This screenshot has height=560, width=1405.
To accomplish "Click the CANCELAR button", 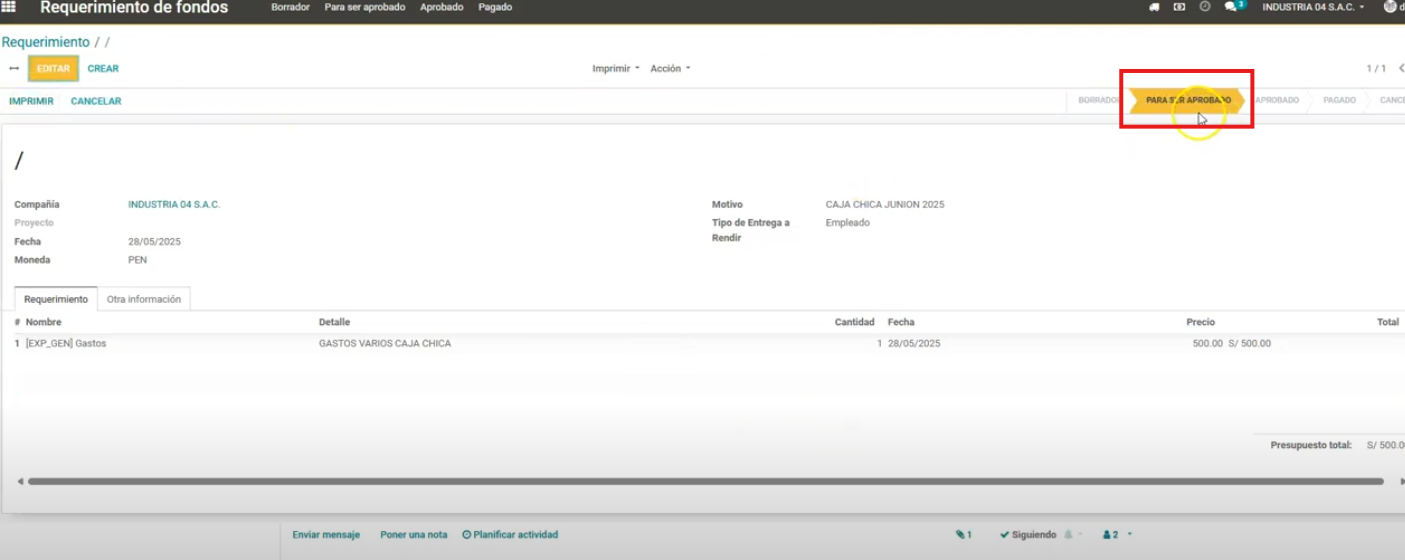I will coord(96,101).
